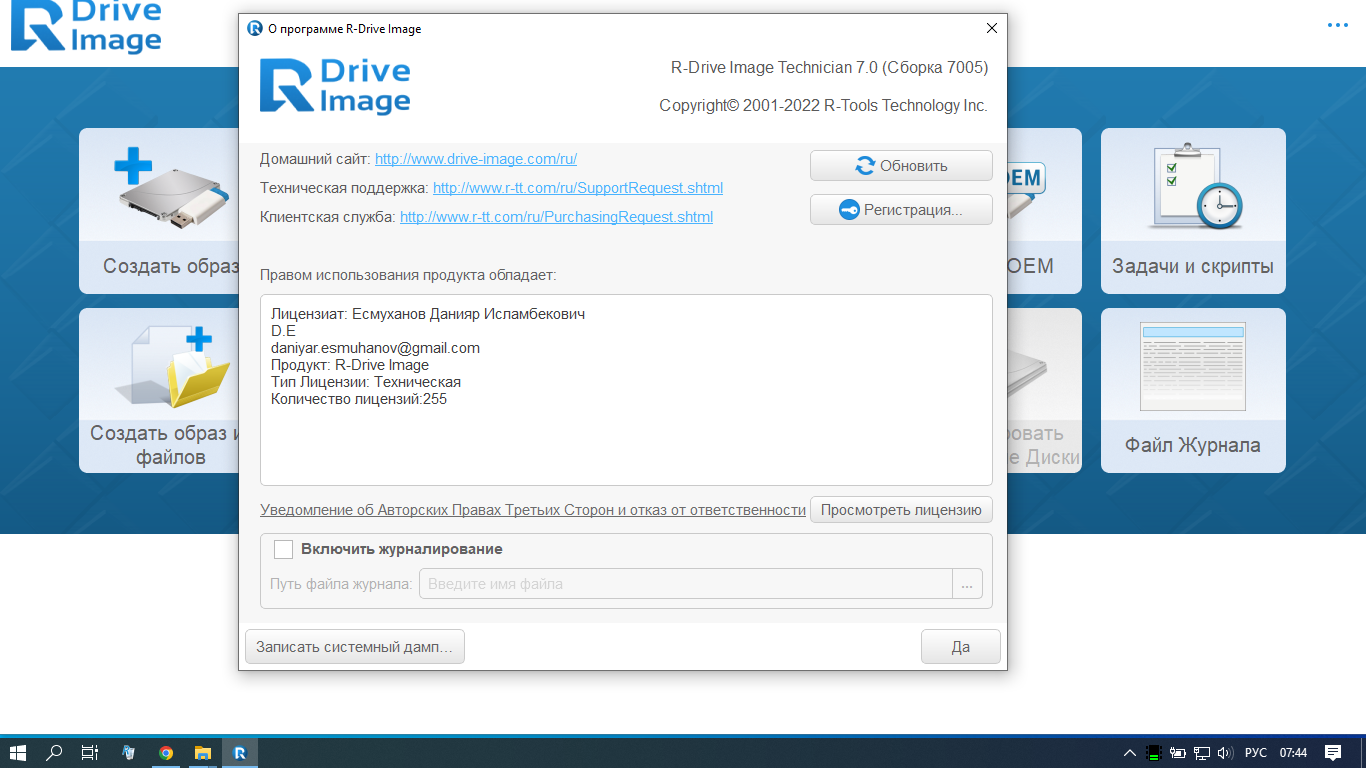Click the R-Drive Image taskbar icon
Image resolution: width=1366 pixels, height=768 pixels.
(240, 753)
